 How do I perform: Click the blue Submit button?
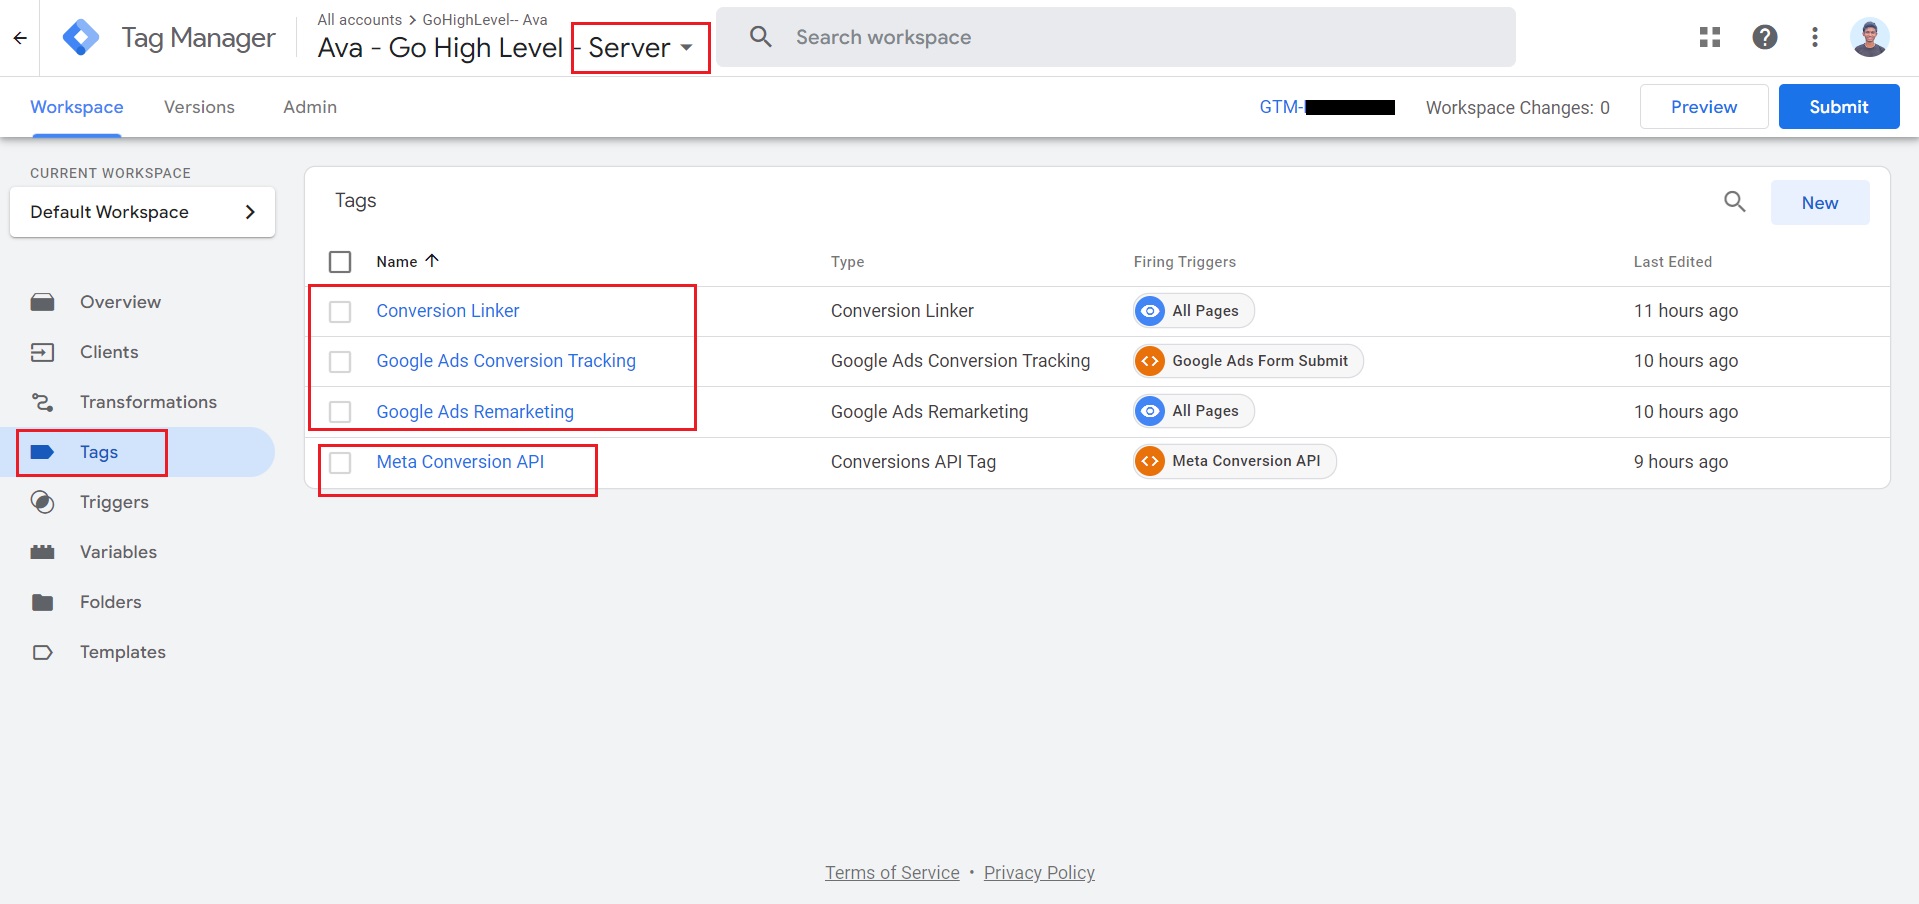click(x=1839, y=107)
